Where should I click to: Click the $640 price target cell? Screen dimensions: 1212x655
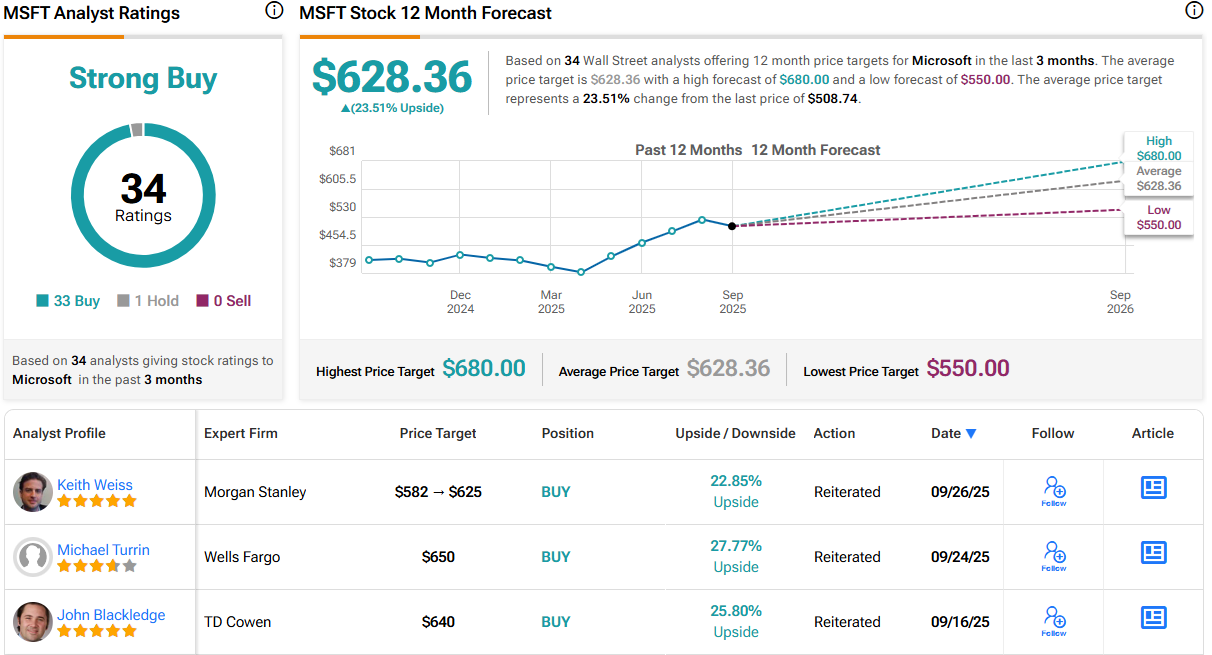(x=438, y=622)
